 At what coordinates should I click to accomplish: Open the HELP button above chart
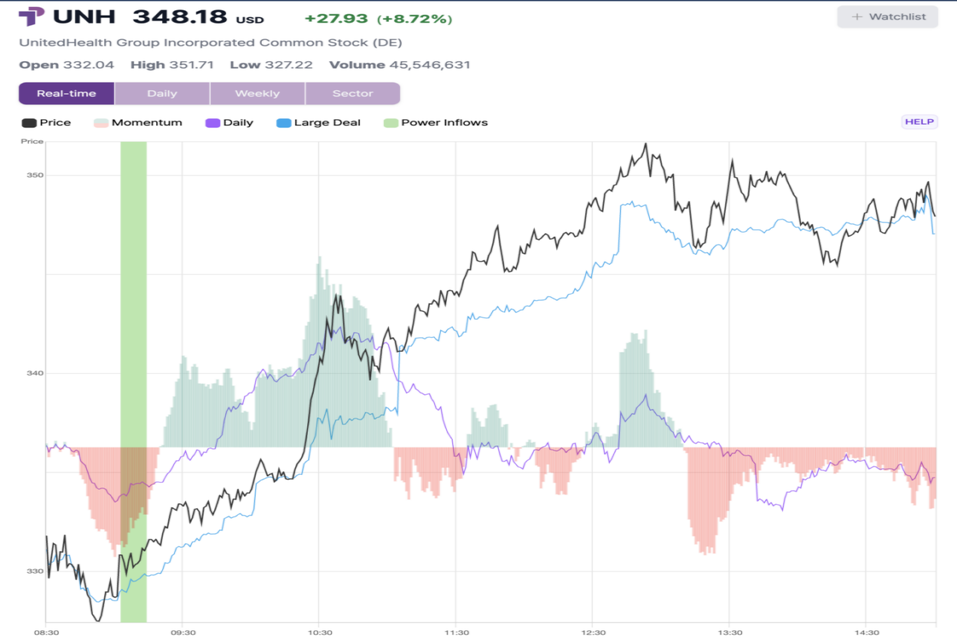click(x=918, y=122)
